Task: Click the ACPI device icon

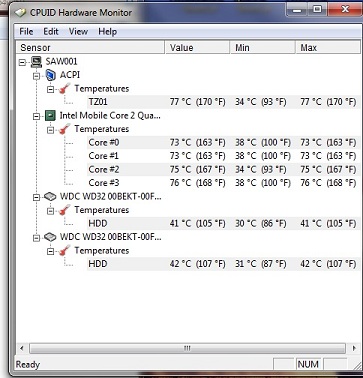Action: tap(50, 75)
